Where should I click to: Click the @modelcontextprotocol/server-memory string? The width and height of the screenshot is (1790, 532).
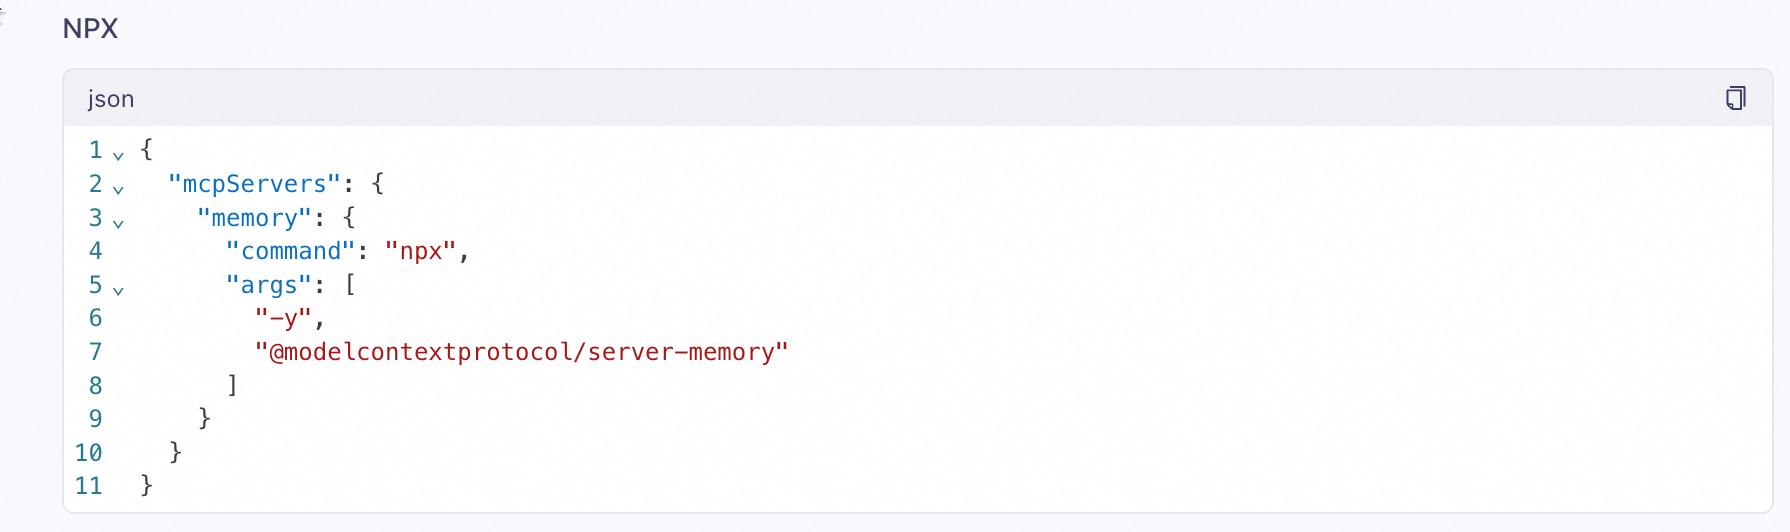point(522,352)
